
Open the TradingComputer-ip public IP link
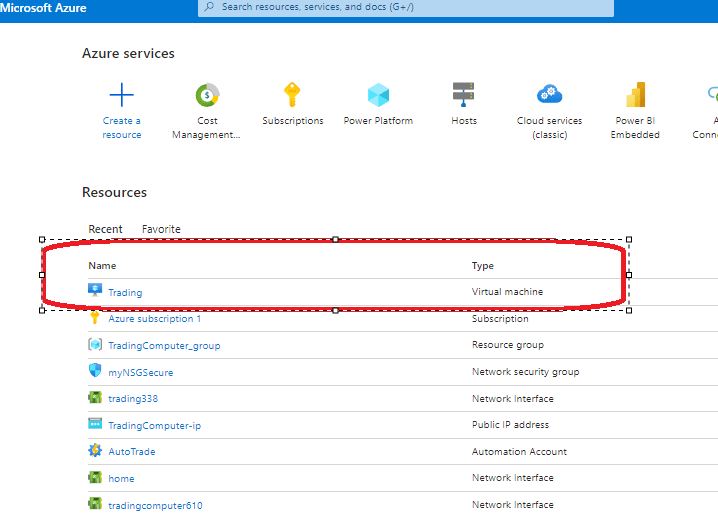[x=154, y=425]
